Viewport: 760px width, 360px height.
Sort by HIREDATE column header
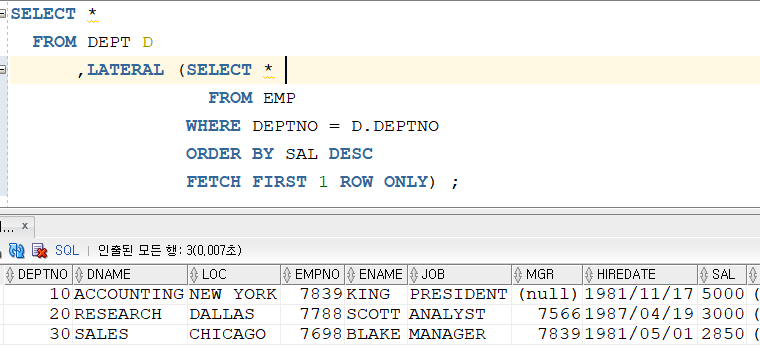(x=640, y=275)
